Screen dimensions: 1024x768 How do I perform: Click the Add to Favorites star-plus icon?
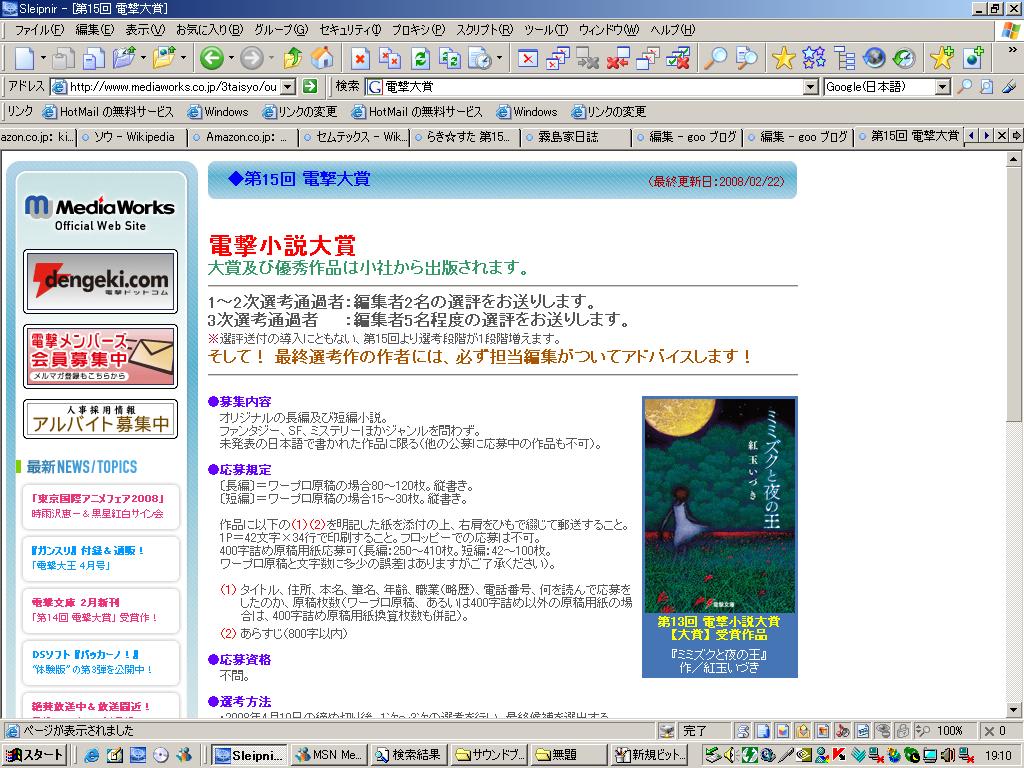click(942, 58)
